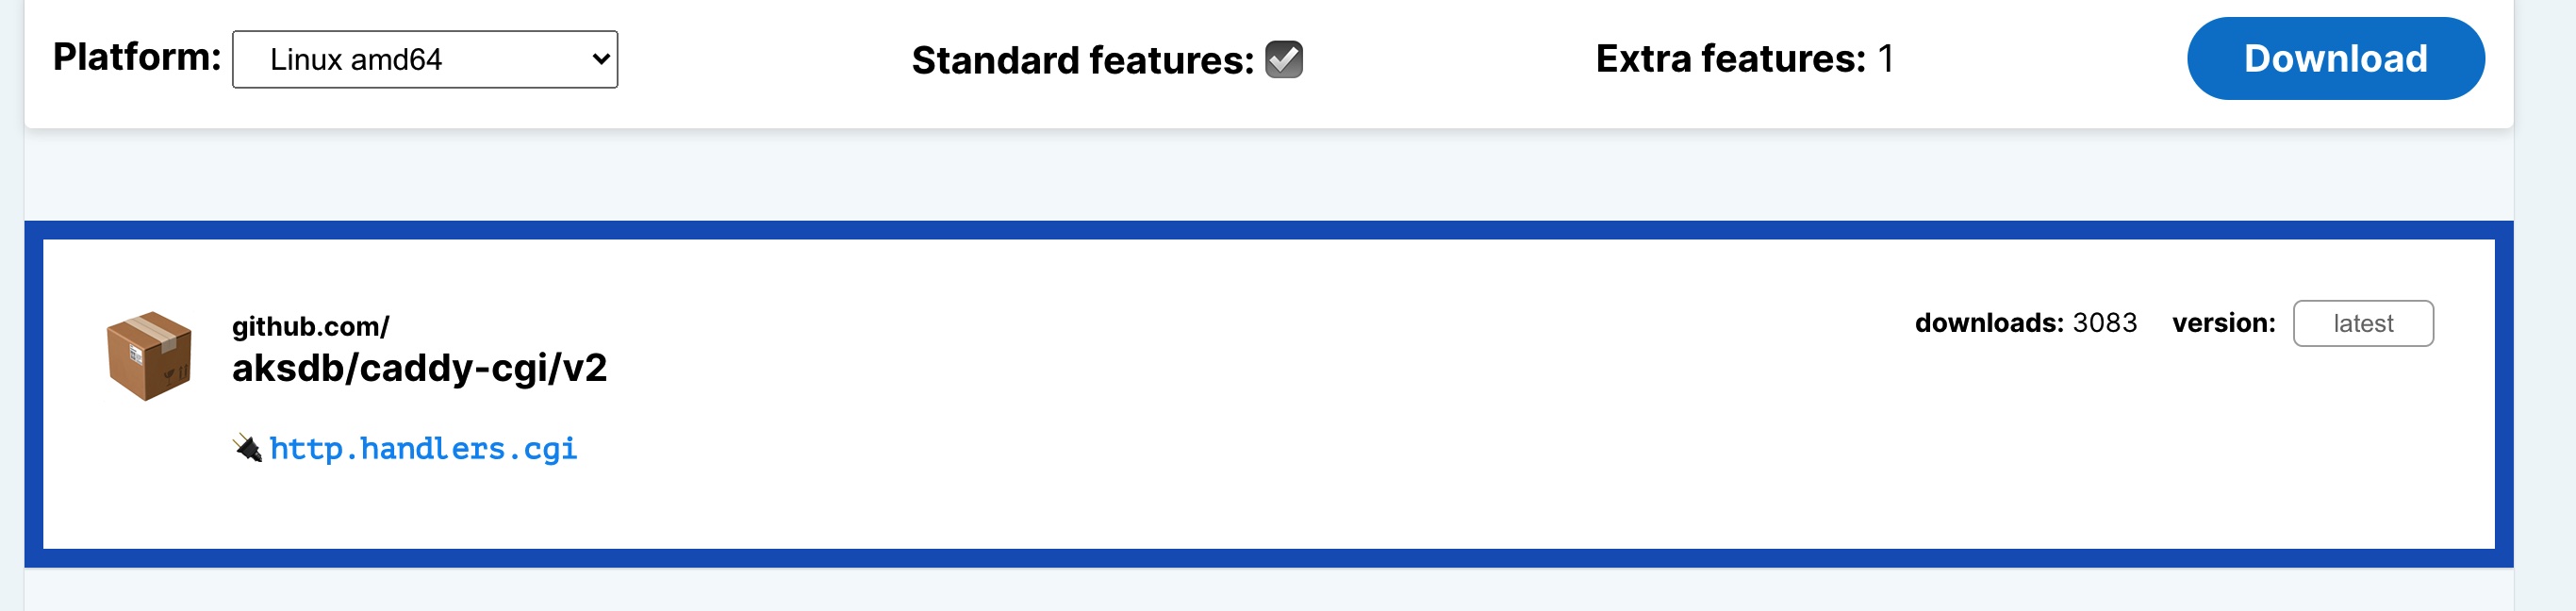Click the Extra features label

pyautogui.click(x=1729, y=59)
